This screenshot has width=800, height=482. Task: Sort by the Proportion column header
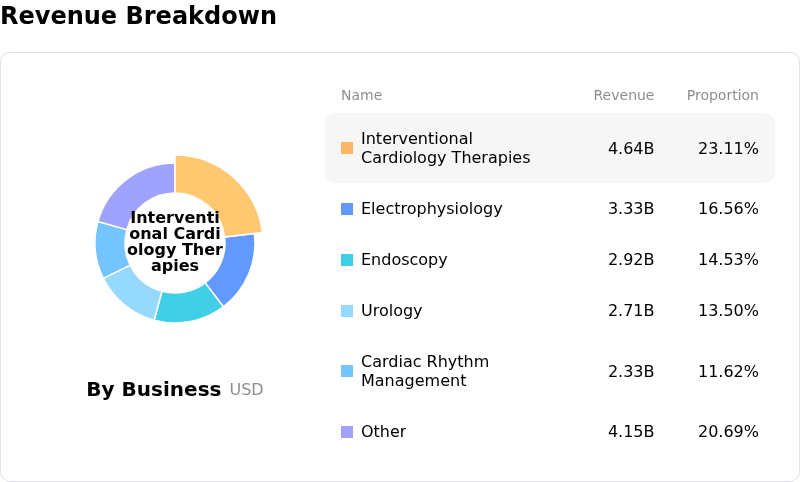click(x=722, y=96)
